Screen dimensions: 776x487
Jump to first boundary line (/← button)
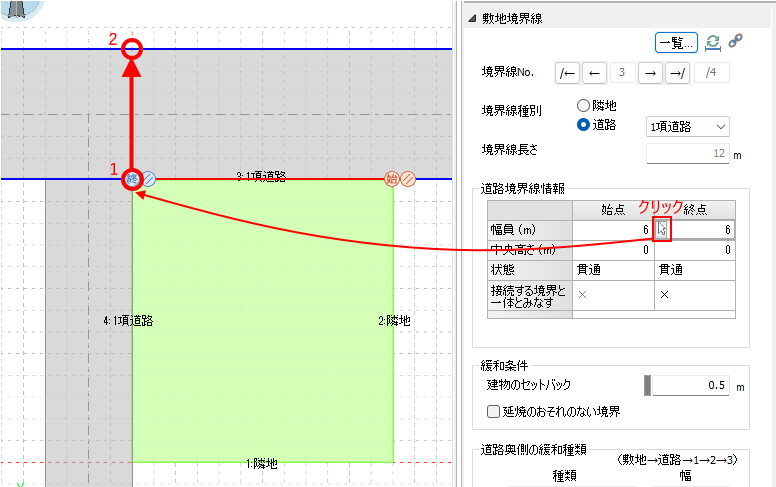[x=567, y=72]
